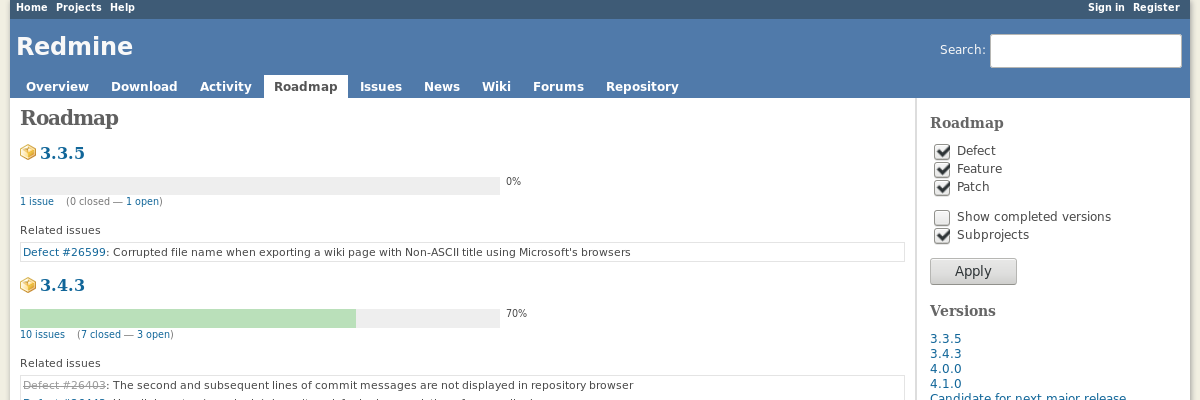The height and width of the screenshot is (400, 1200).
Task: Click the package icon beside version 3.4.3
Action: [28, 285]
